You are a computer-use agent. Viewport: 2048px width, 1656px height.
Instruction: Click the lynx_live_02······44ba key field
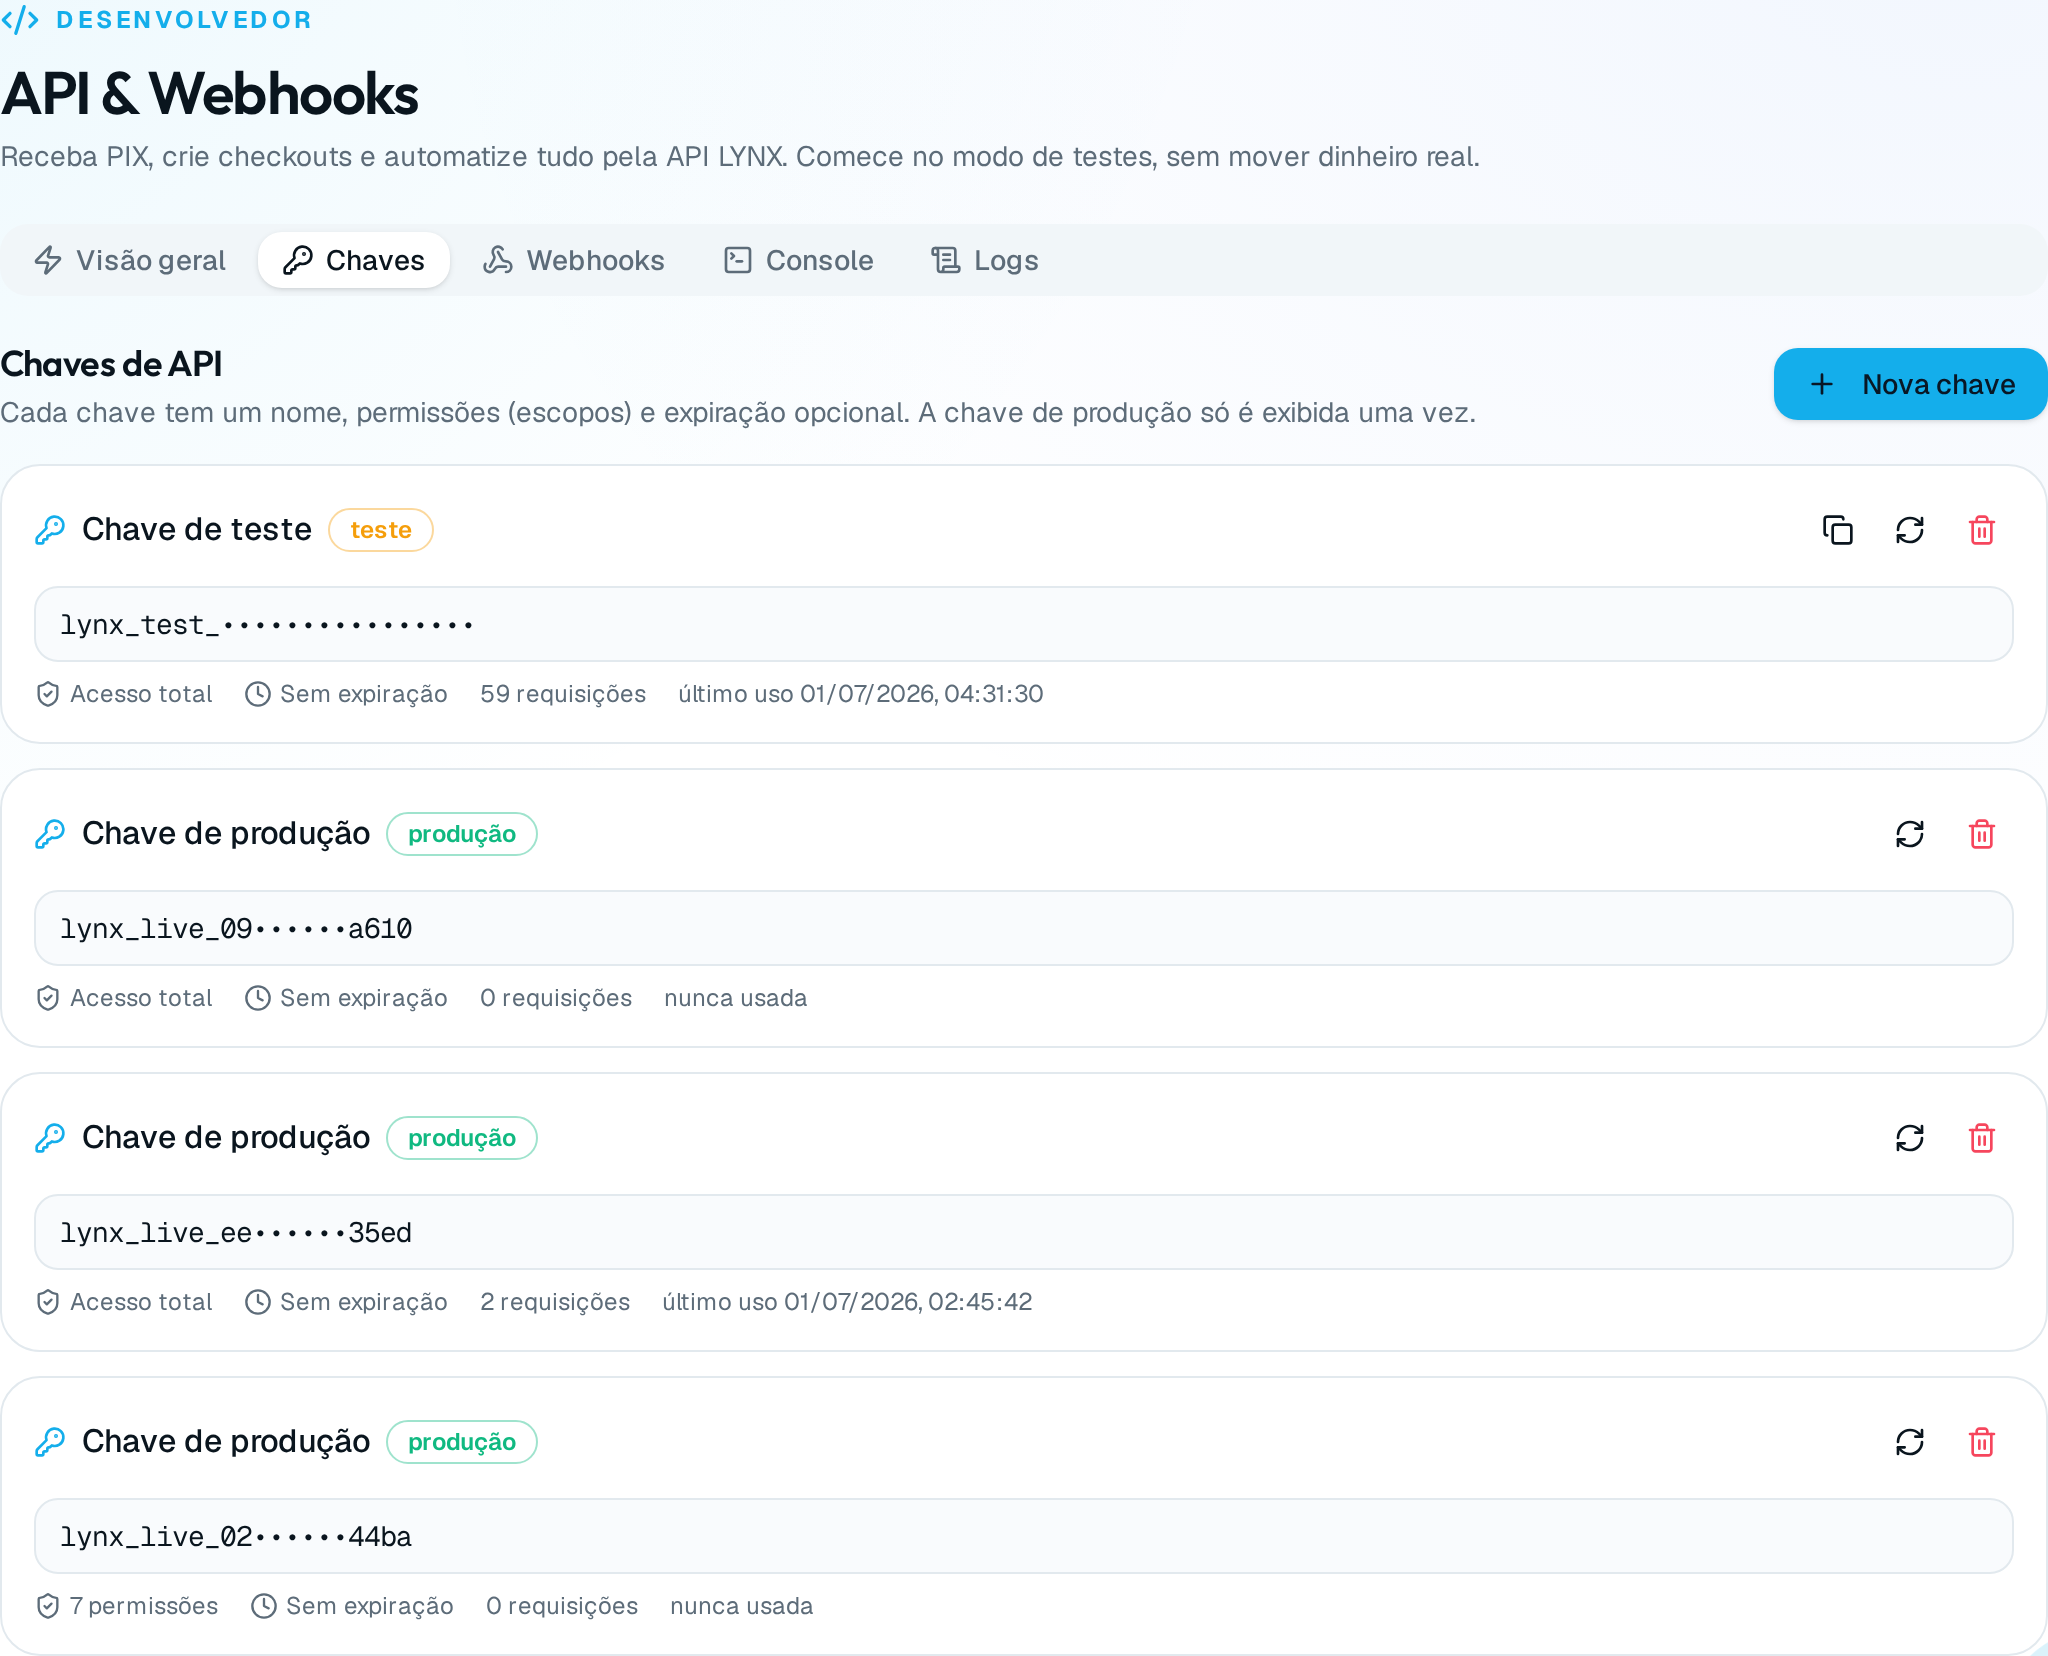click(x=1024, y=1536)
